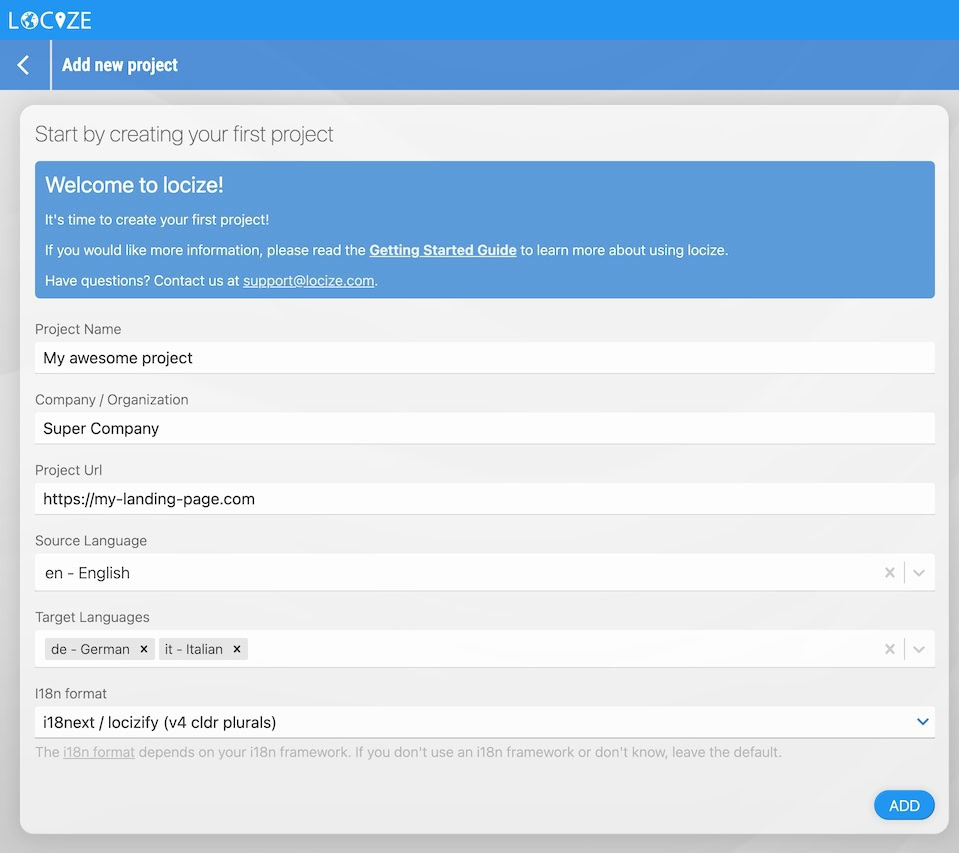Viewport: 959px width, 853px height.
Task: Clear the Source Language selection
Action: 889,573
